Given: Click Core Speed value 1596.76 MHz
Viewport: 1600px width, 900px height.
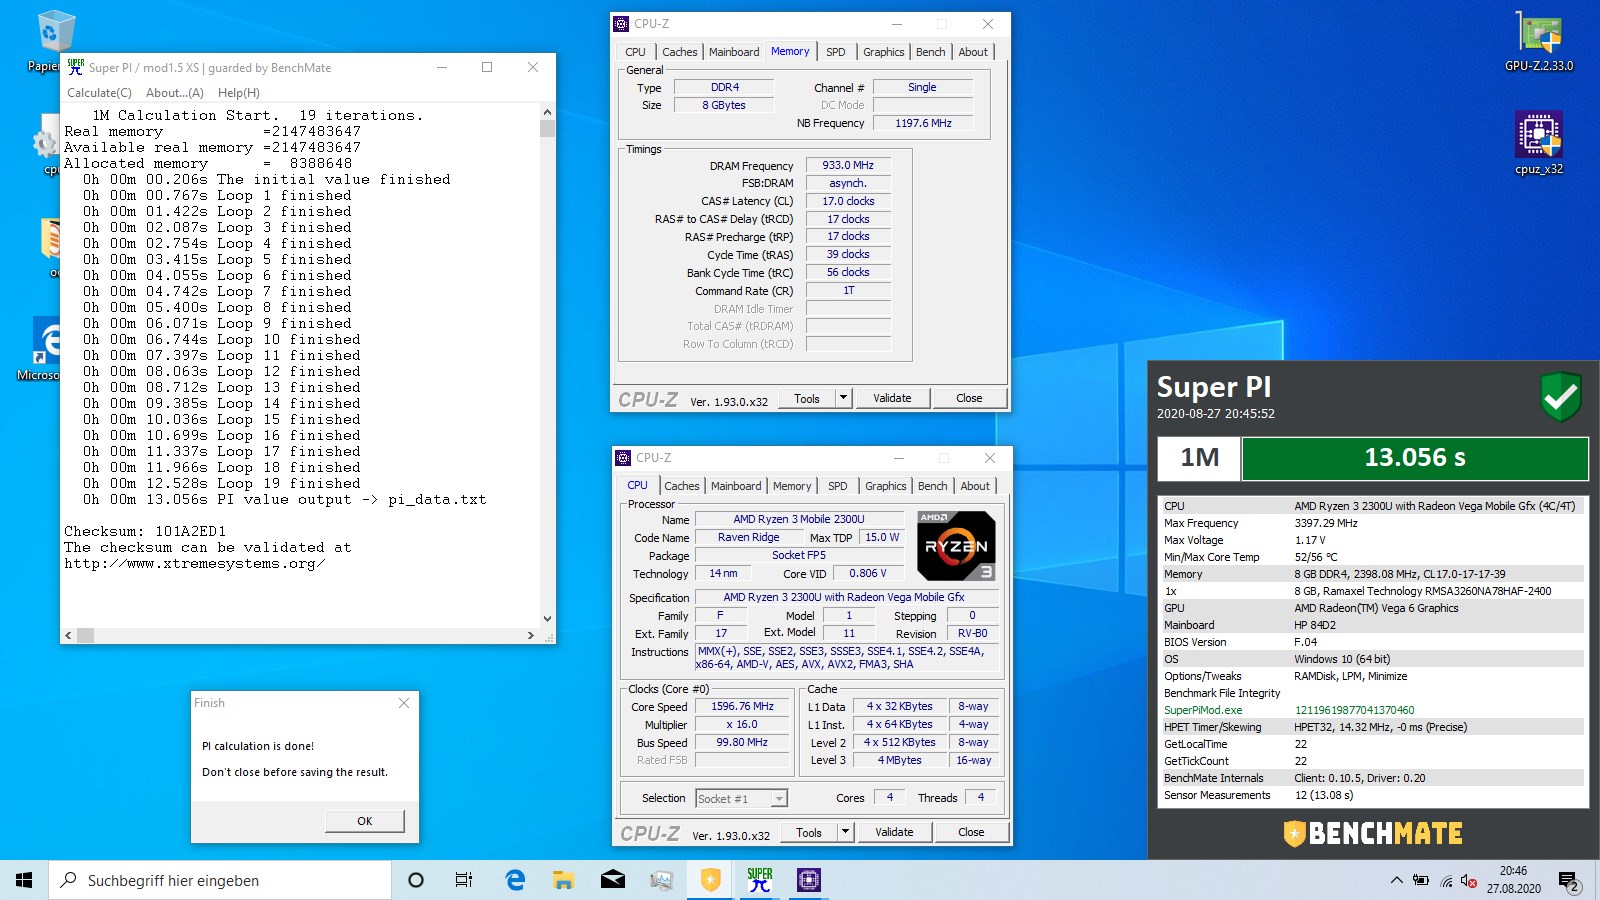Looking at the screenshot, I should click(x=742, y=706).
